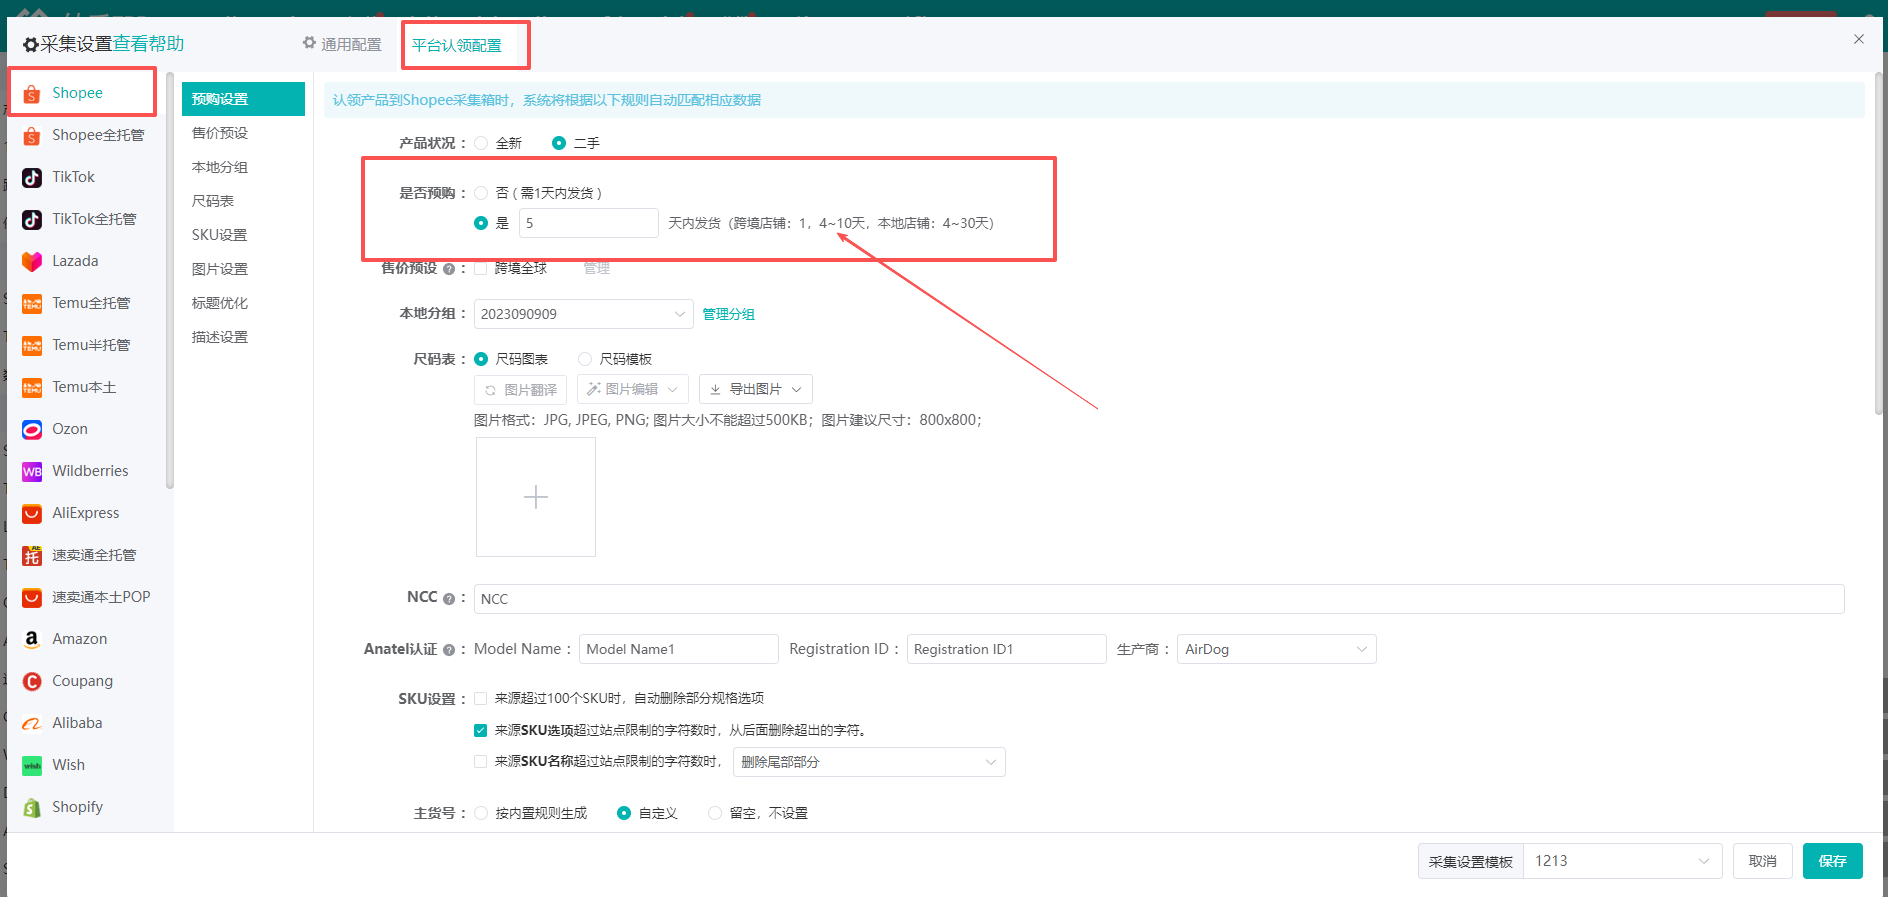Select 自定义 for 主货号
The width and height of the screenshot is (1888, 897).
tap(624, 813)
